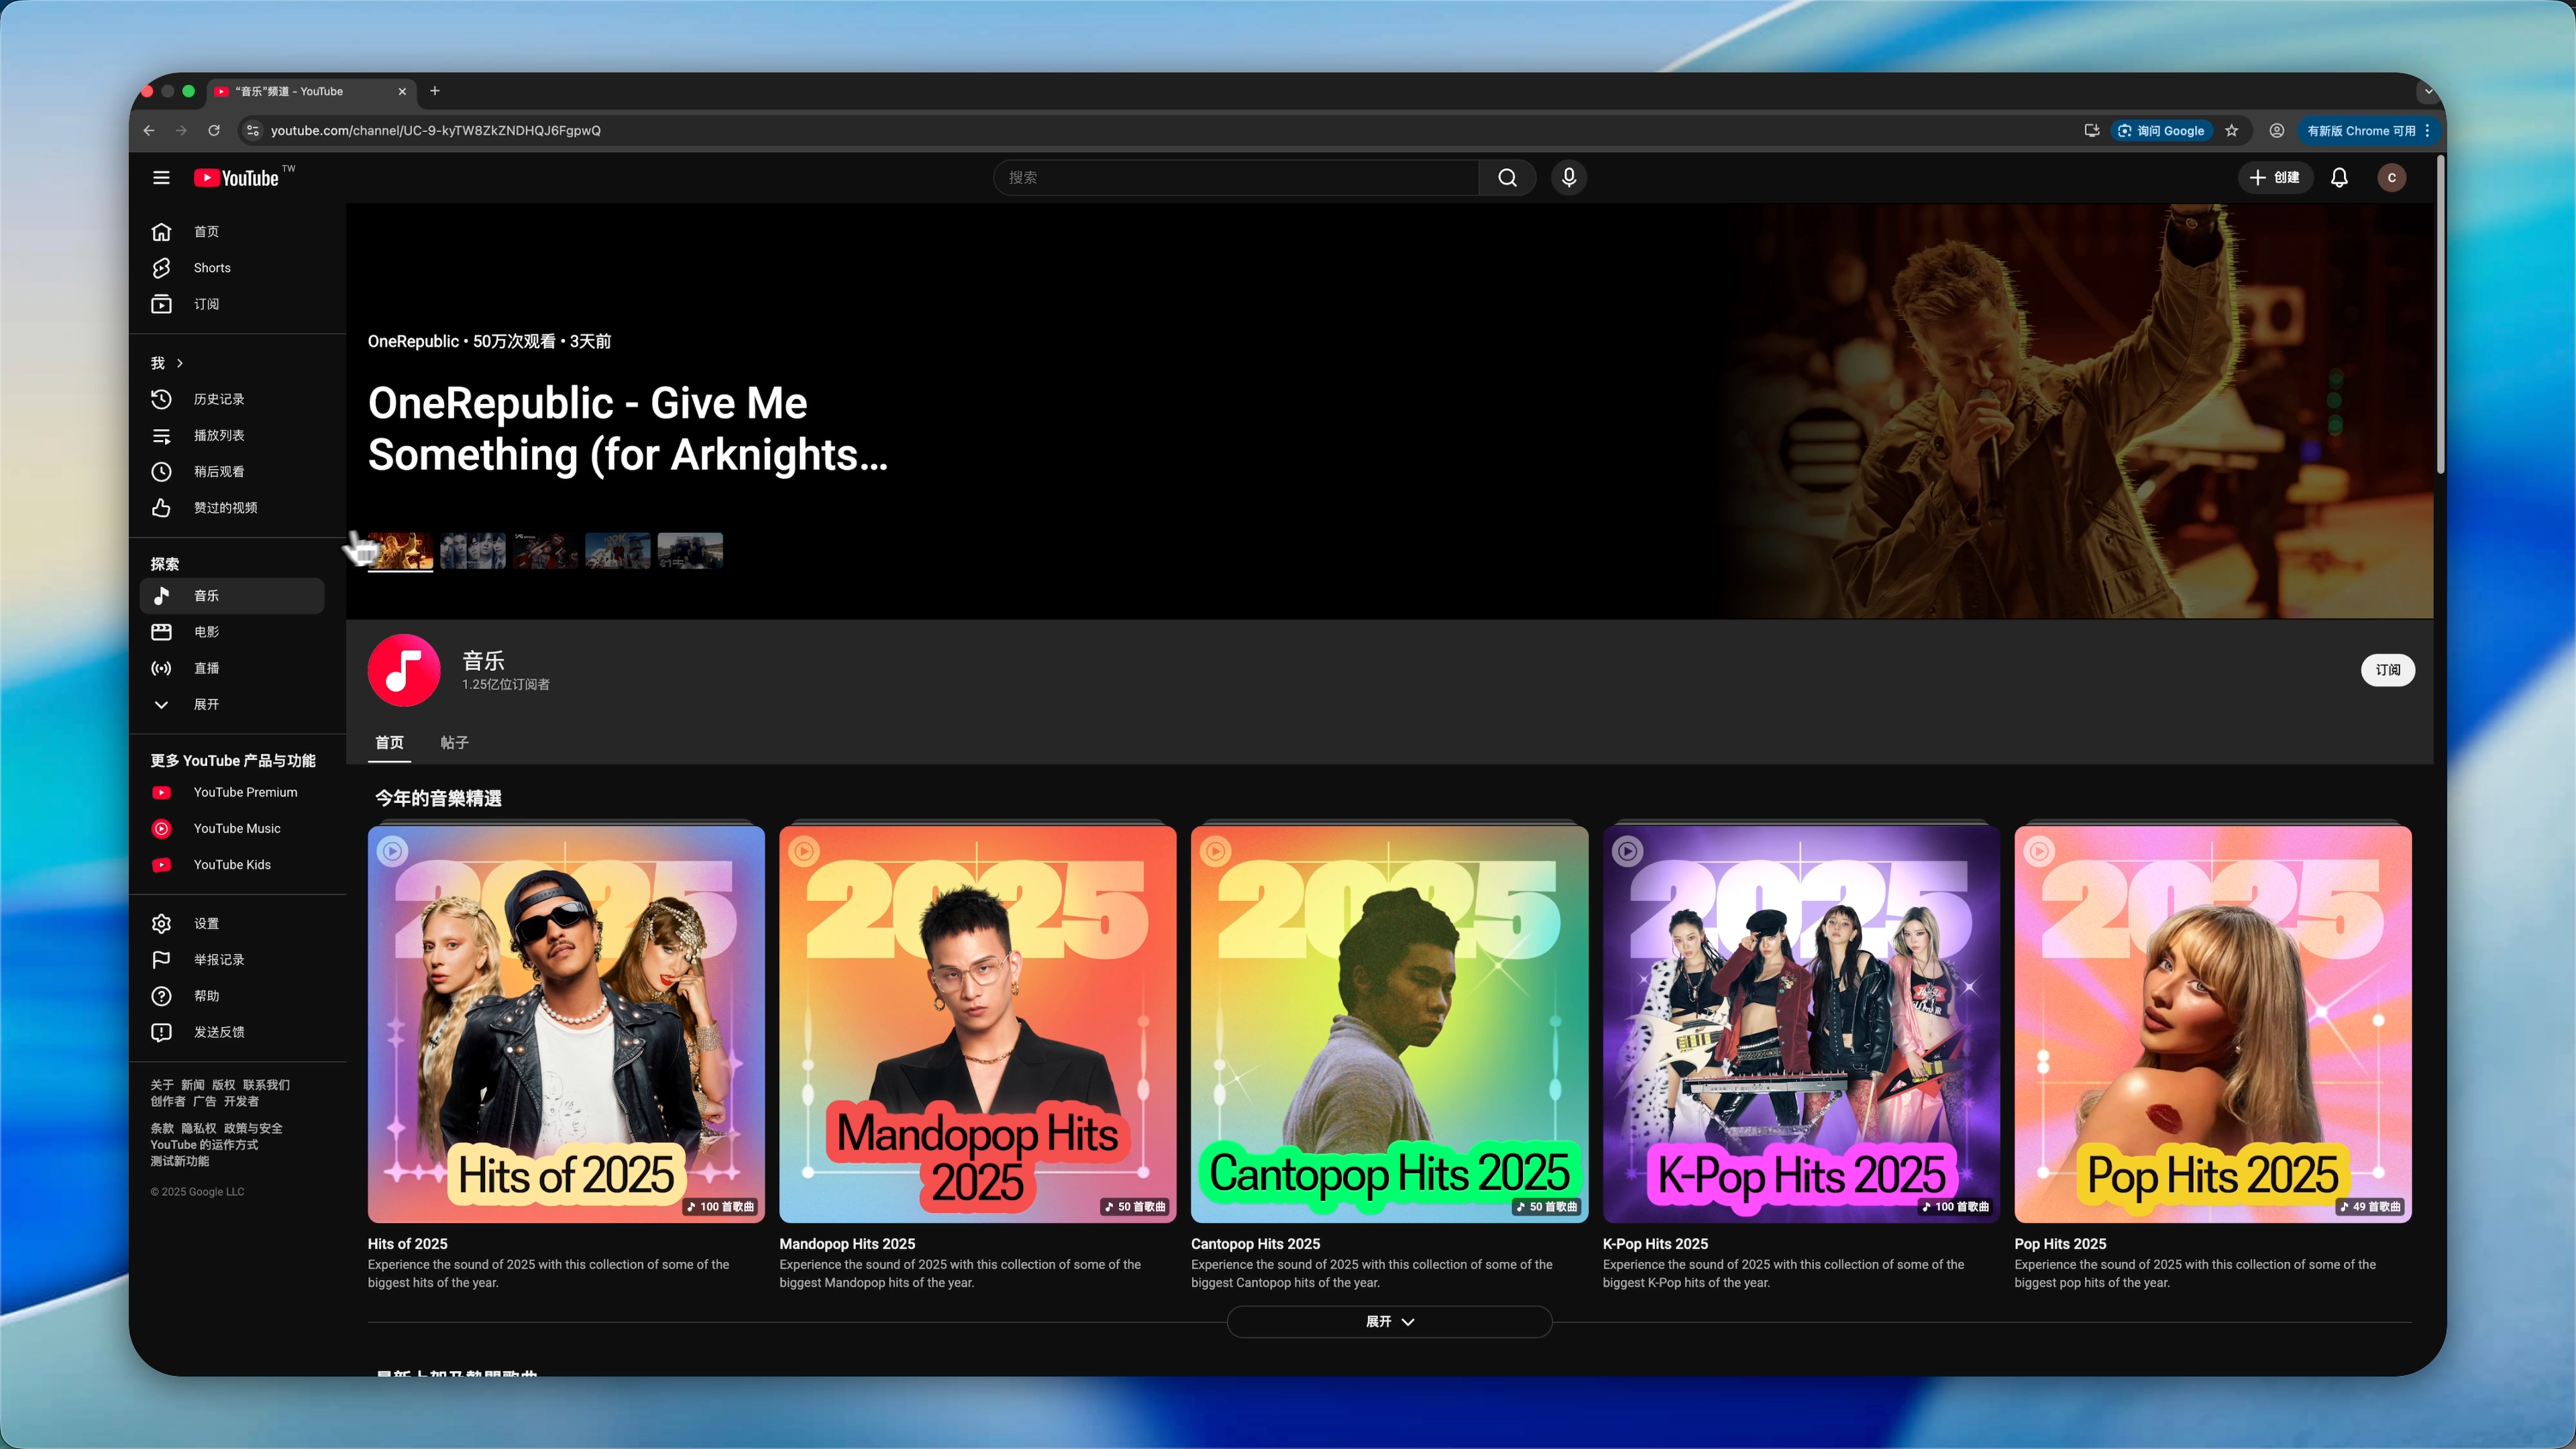Image resolution: width=2576 pixels, height=1449 pixels.
Task: Open Liked videos (赞过的视频)
Action: 224,508
